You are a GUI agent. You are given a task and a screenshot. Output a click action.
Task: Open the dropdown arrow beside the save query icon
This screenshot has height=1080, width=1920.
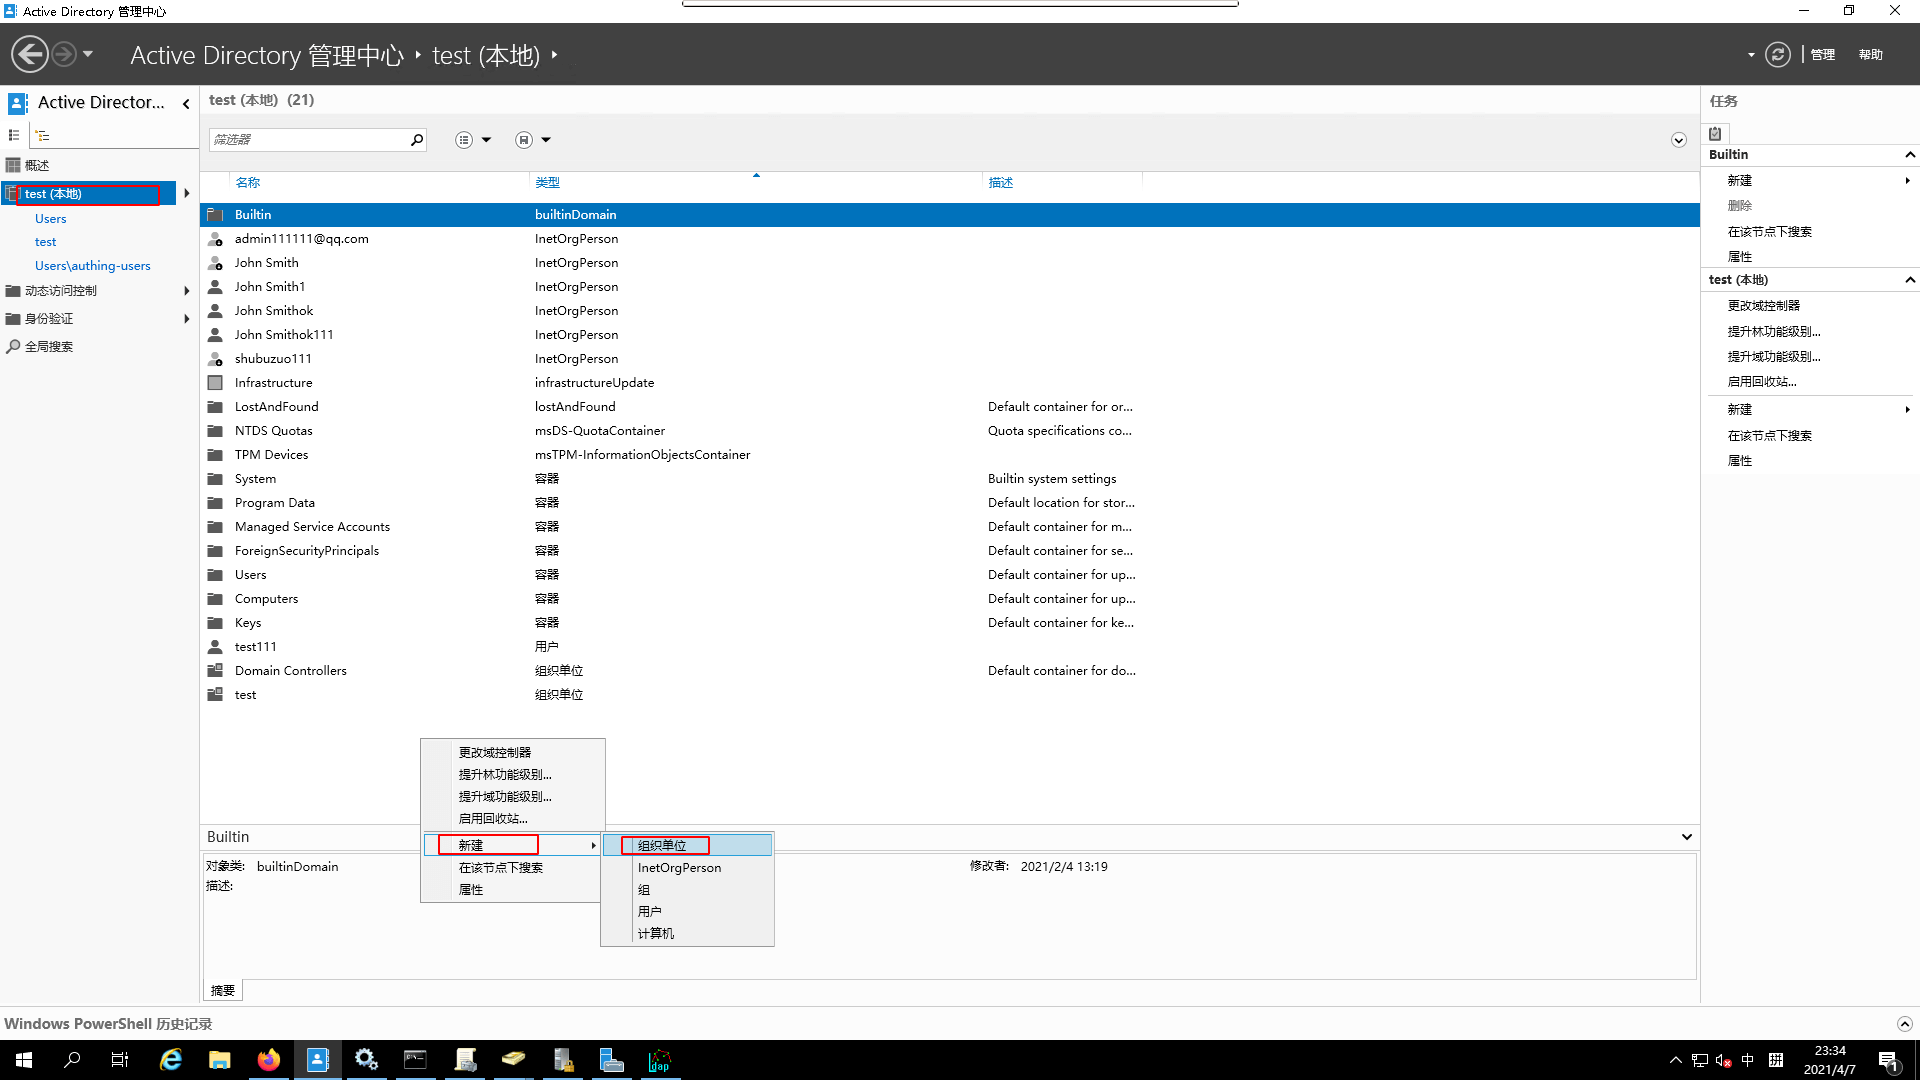[548, 139]
